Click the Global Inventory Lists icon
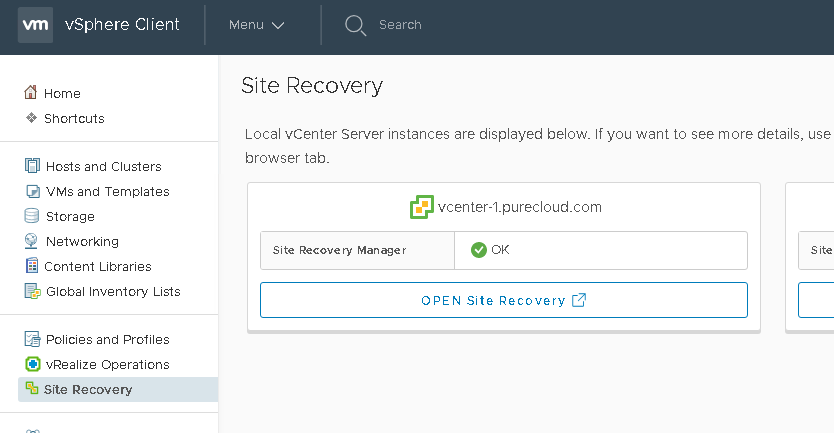 [32, 291]
